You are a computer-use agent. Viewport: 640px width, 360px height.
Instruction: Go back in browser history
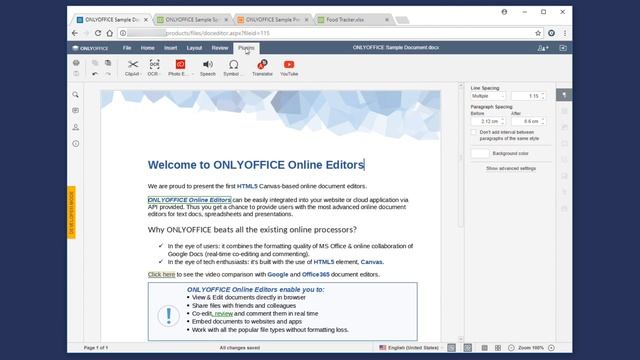click(x=74, y=33)
